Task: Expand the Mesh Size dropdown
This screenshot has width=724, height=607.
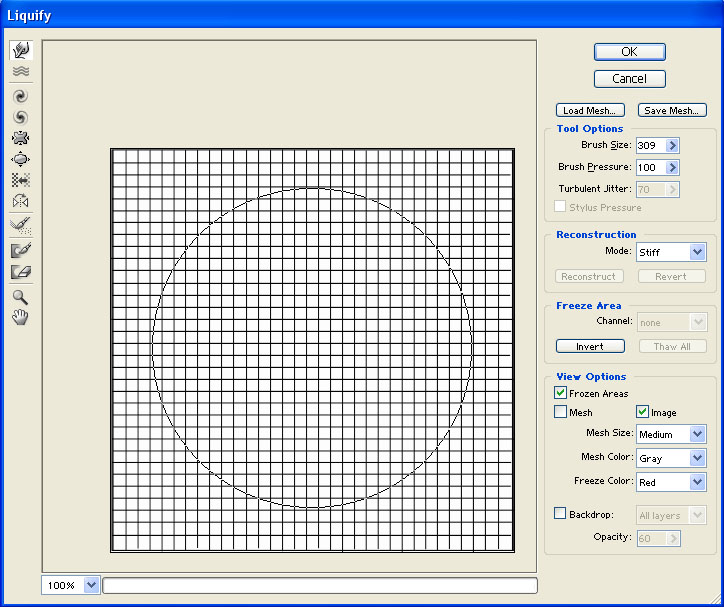Action: click(671, 434)
